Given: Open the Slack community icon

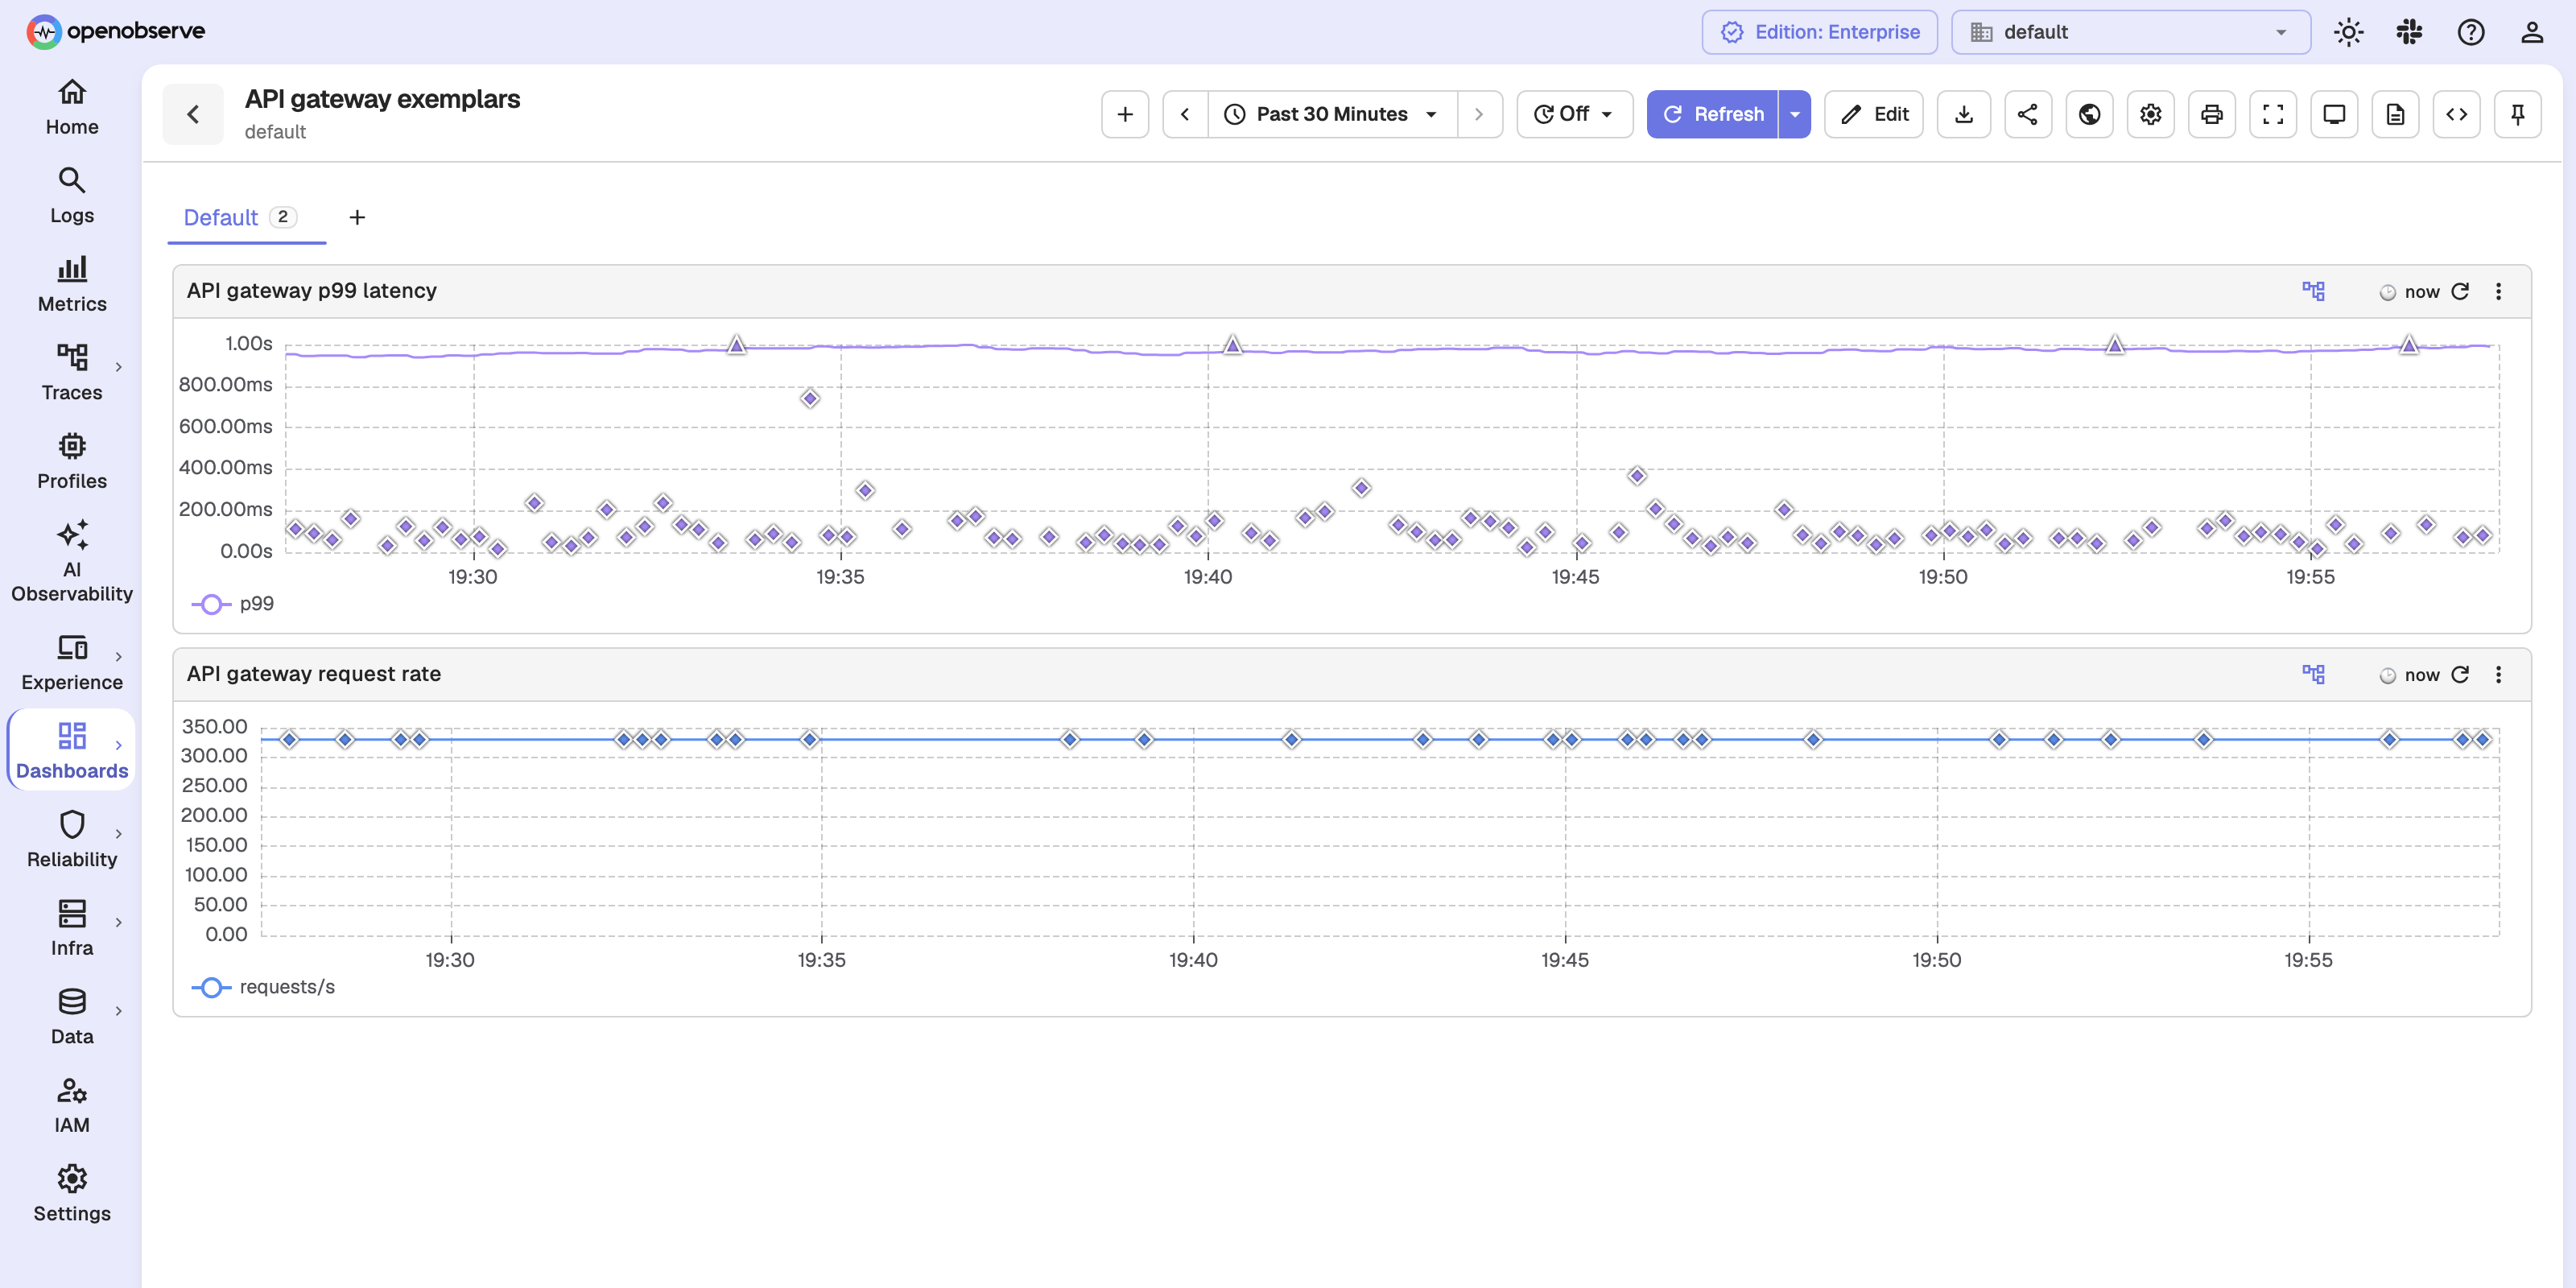Looking at the screenshot, I should tap(2409, 32).
